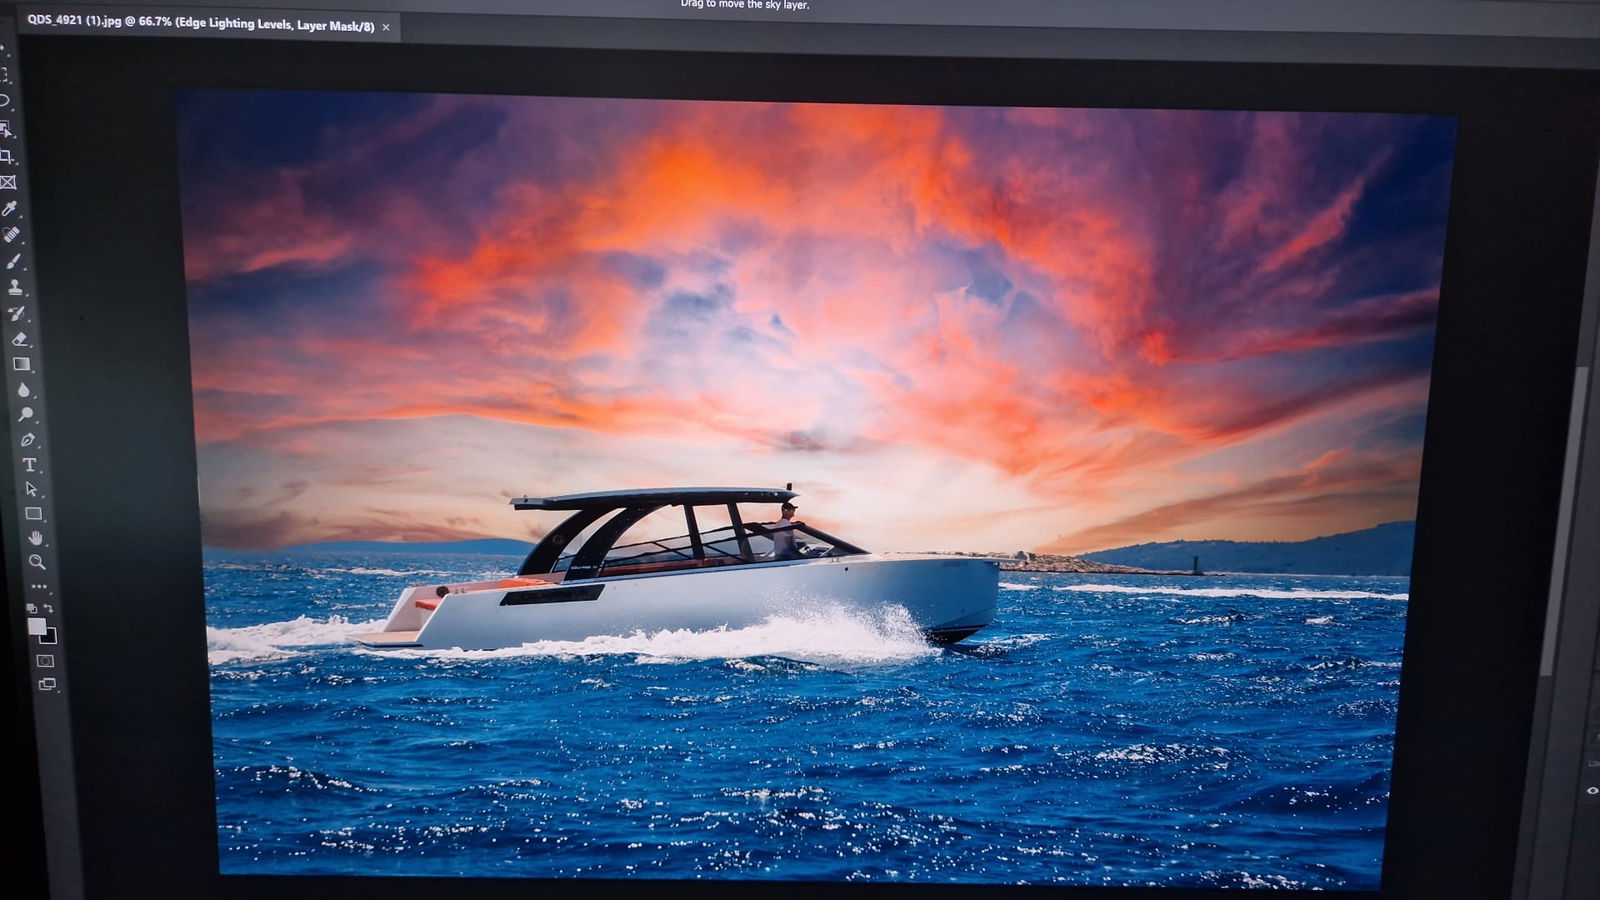Select the Hand tool

click(x=35, y=538)
